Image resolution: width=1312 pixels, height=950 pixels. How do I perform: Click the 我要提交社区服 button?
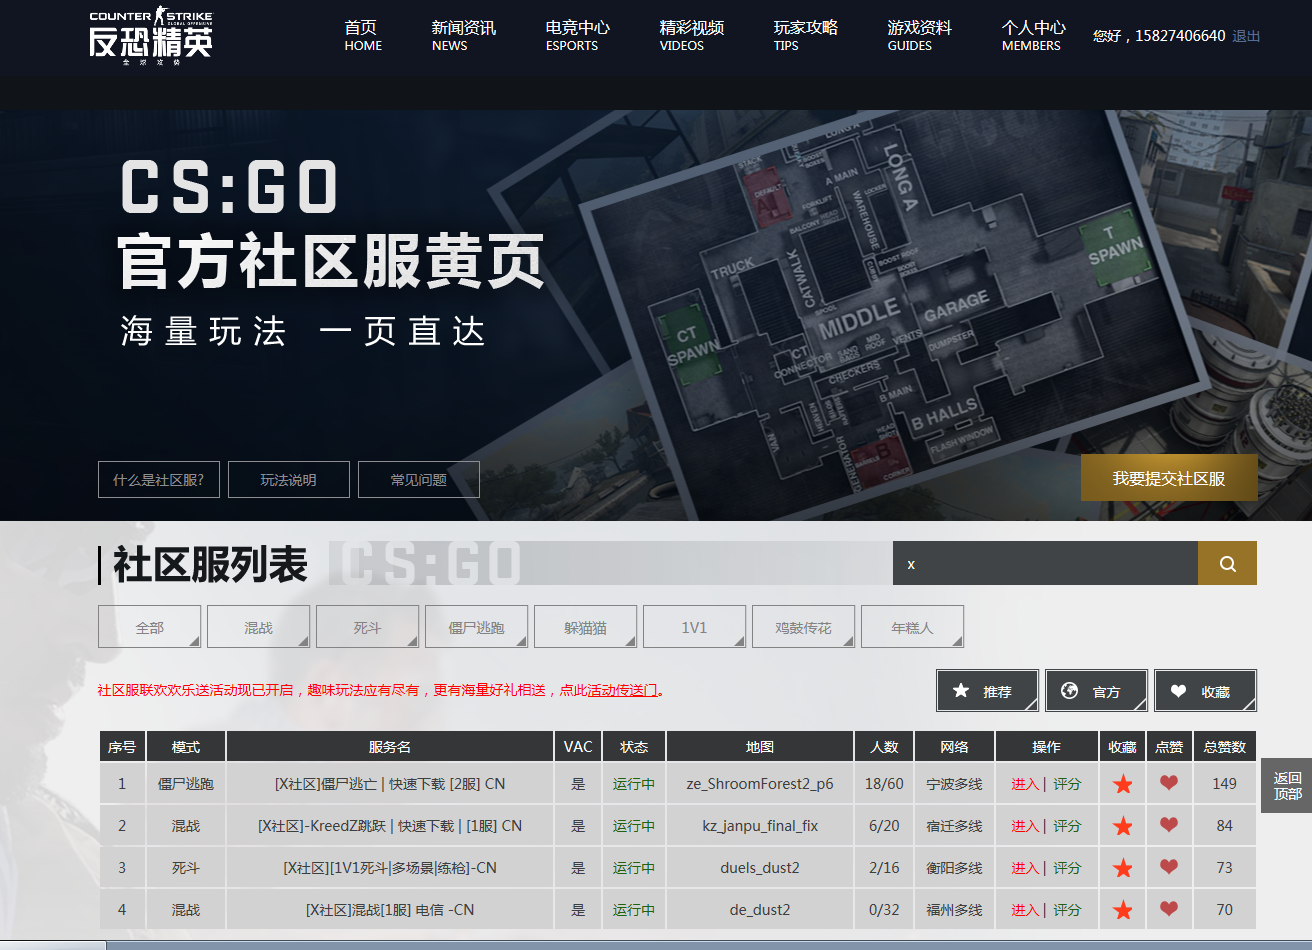click(x=1168, y=478)
